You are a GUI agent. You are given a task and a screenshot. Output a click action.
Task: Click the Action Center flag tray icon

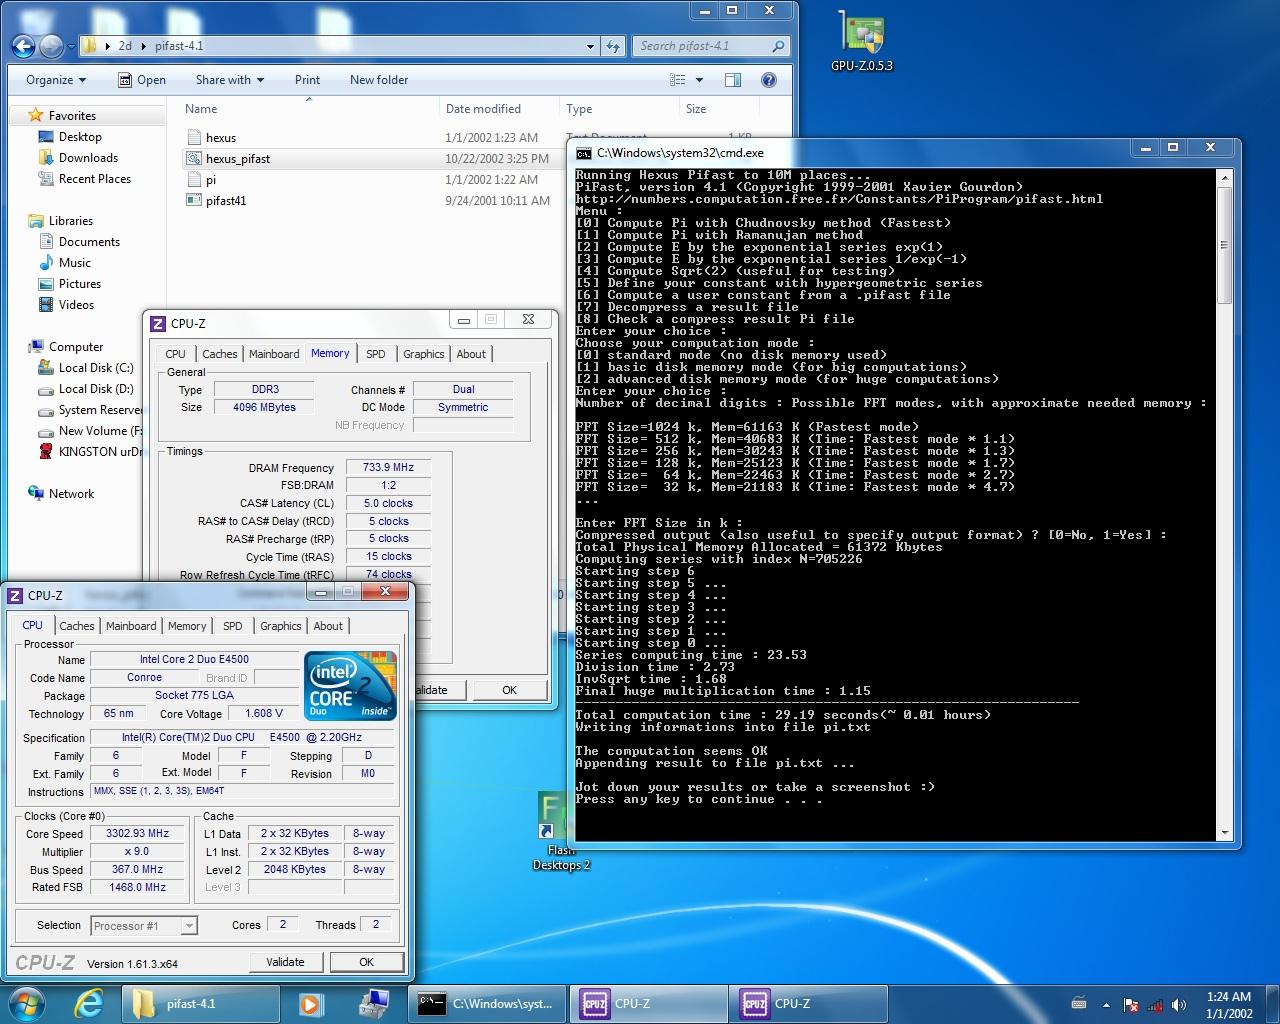[x=1131, y=1005]
